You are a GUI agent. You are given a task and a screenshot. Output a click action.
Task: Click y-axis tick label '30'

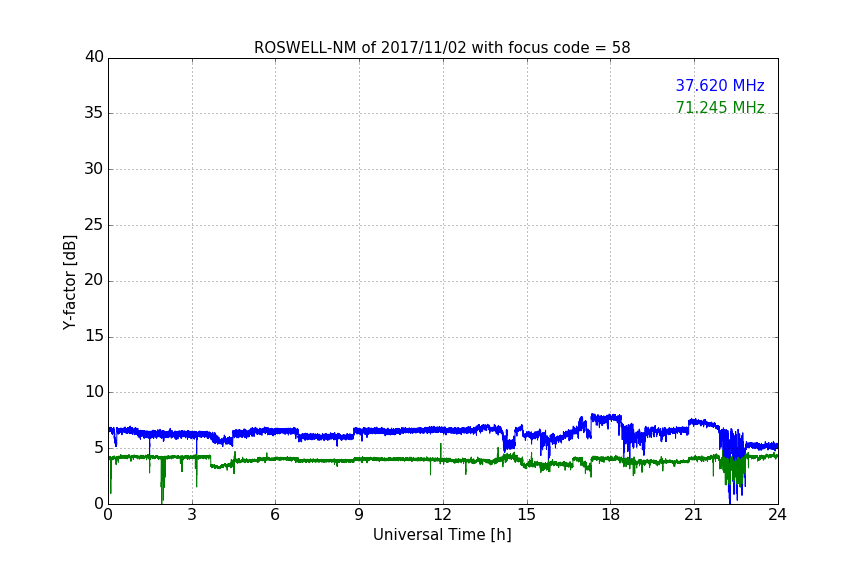[x=94, y=169]
